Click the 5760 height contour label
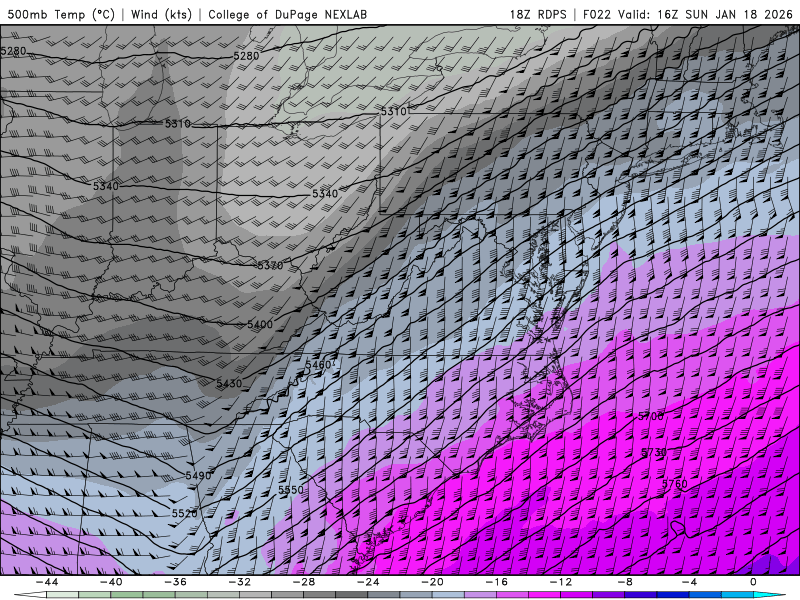 click(674, 484)
